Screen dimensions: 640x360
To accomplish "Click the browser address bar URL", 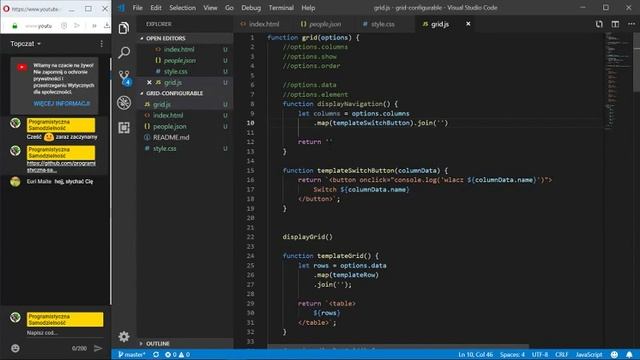I will (39, 26).
